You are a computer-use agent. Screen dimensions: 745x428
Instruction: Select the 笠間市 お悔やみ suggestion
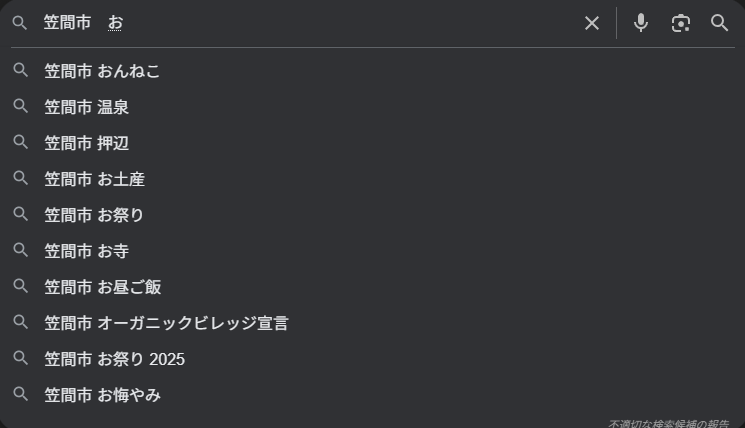tap(103, 395)
